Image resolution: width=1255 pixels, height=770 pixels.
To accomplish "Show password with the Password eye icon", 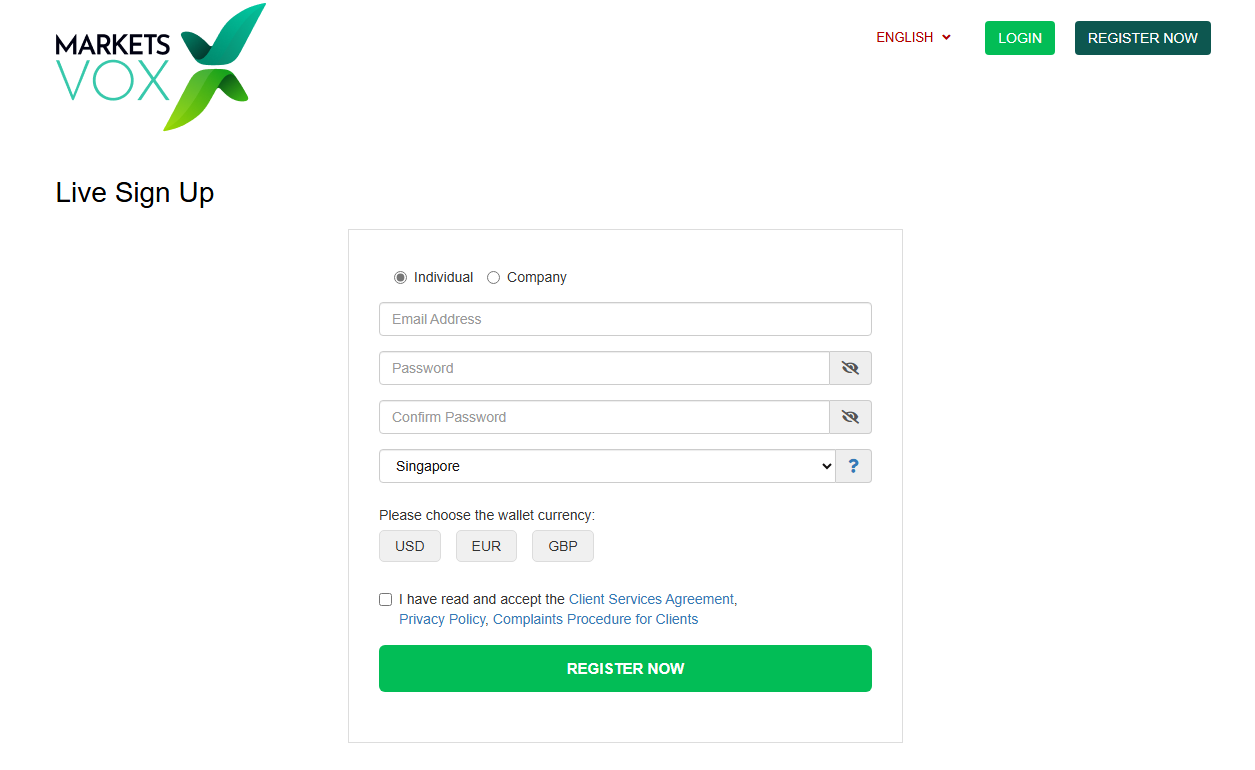I will coord(850,368).
